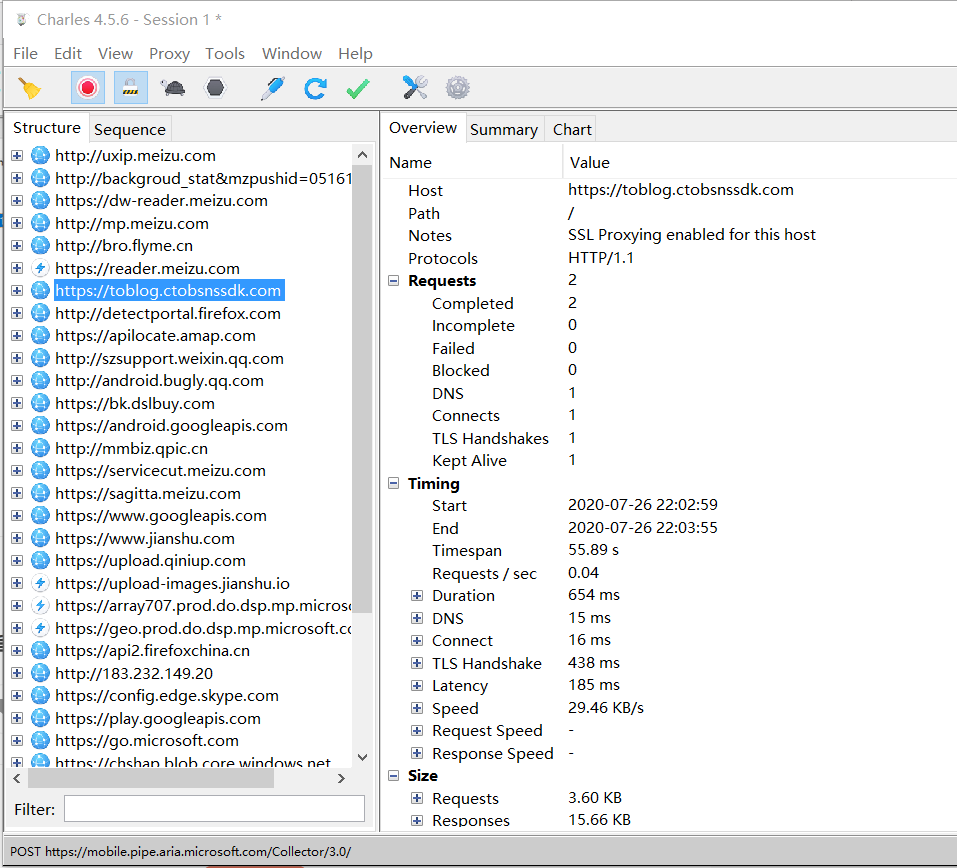Toggle the red Record button
Viewport: 957px width, 868px height.
[87, 88]
